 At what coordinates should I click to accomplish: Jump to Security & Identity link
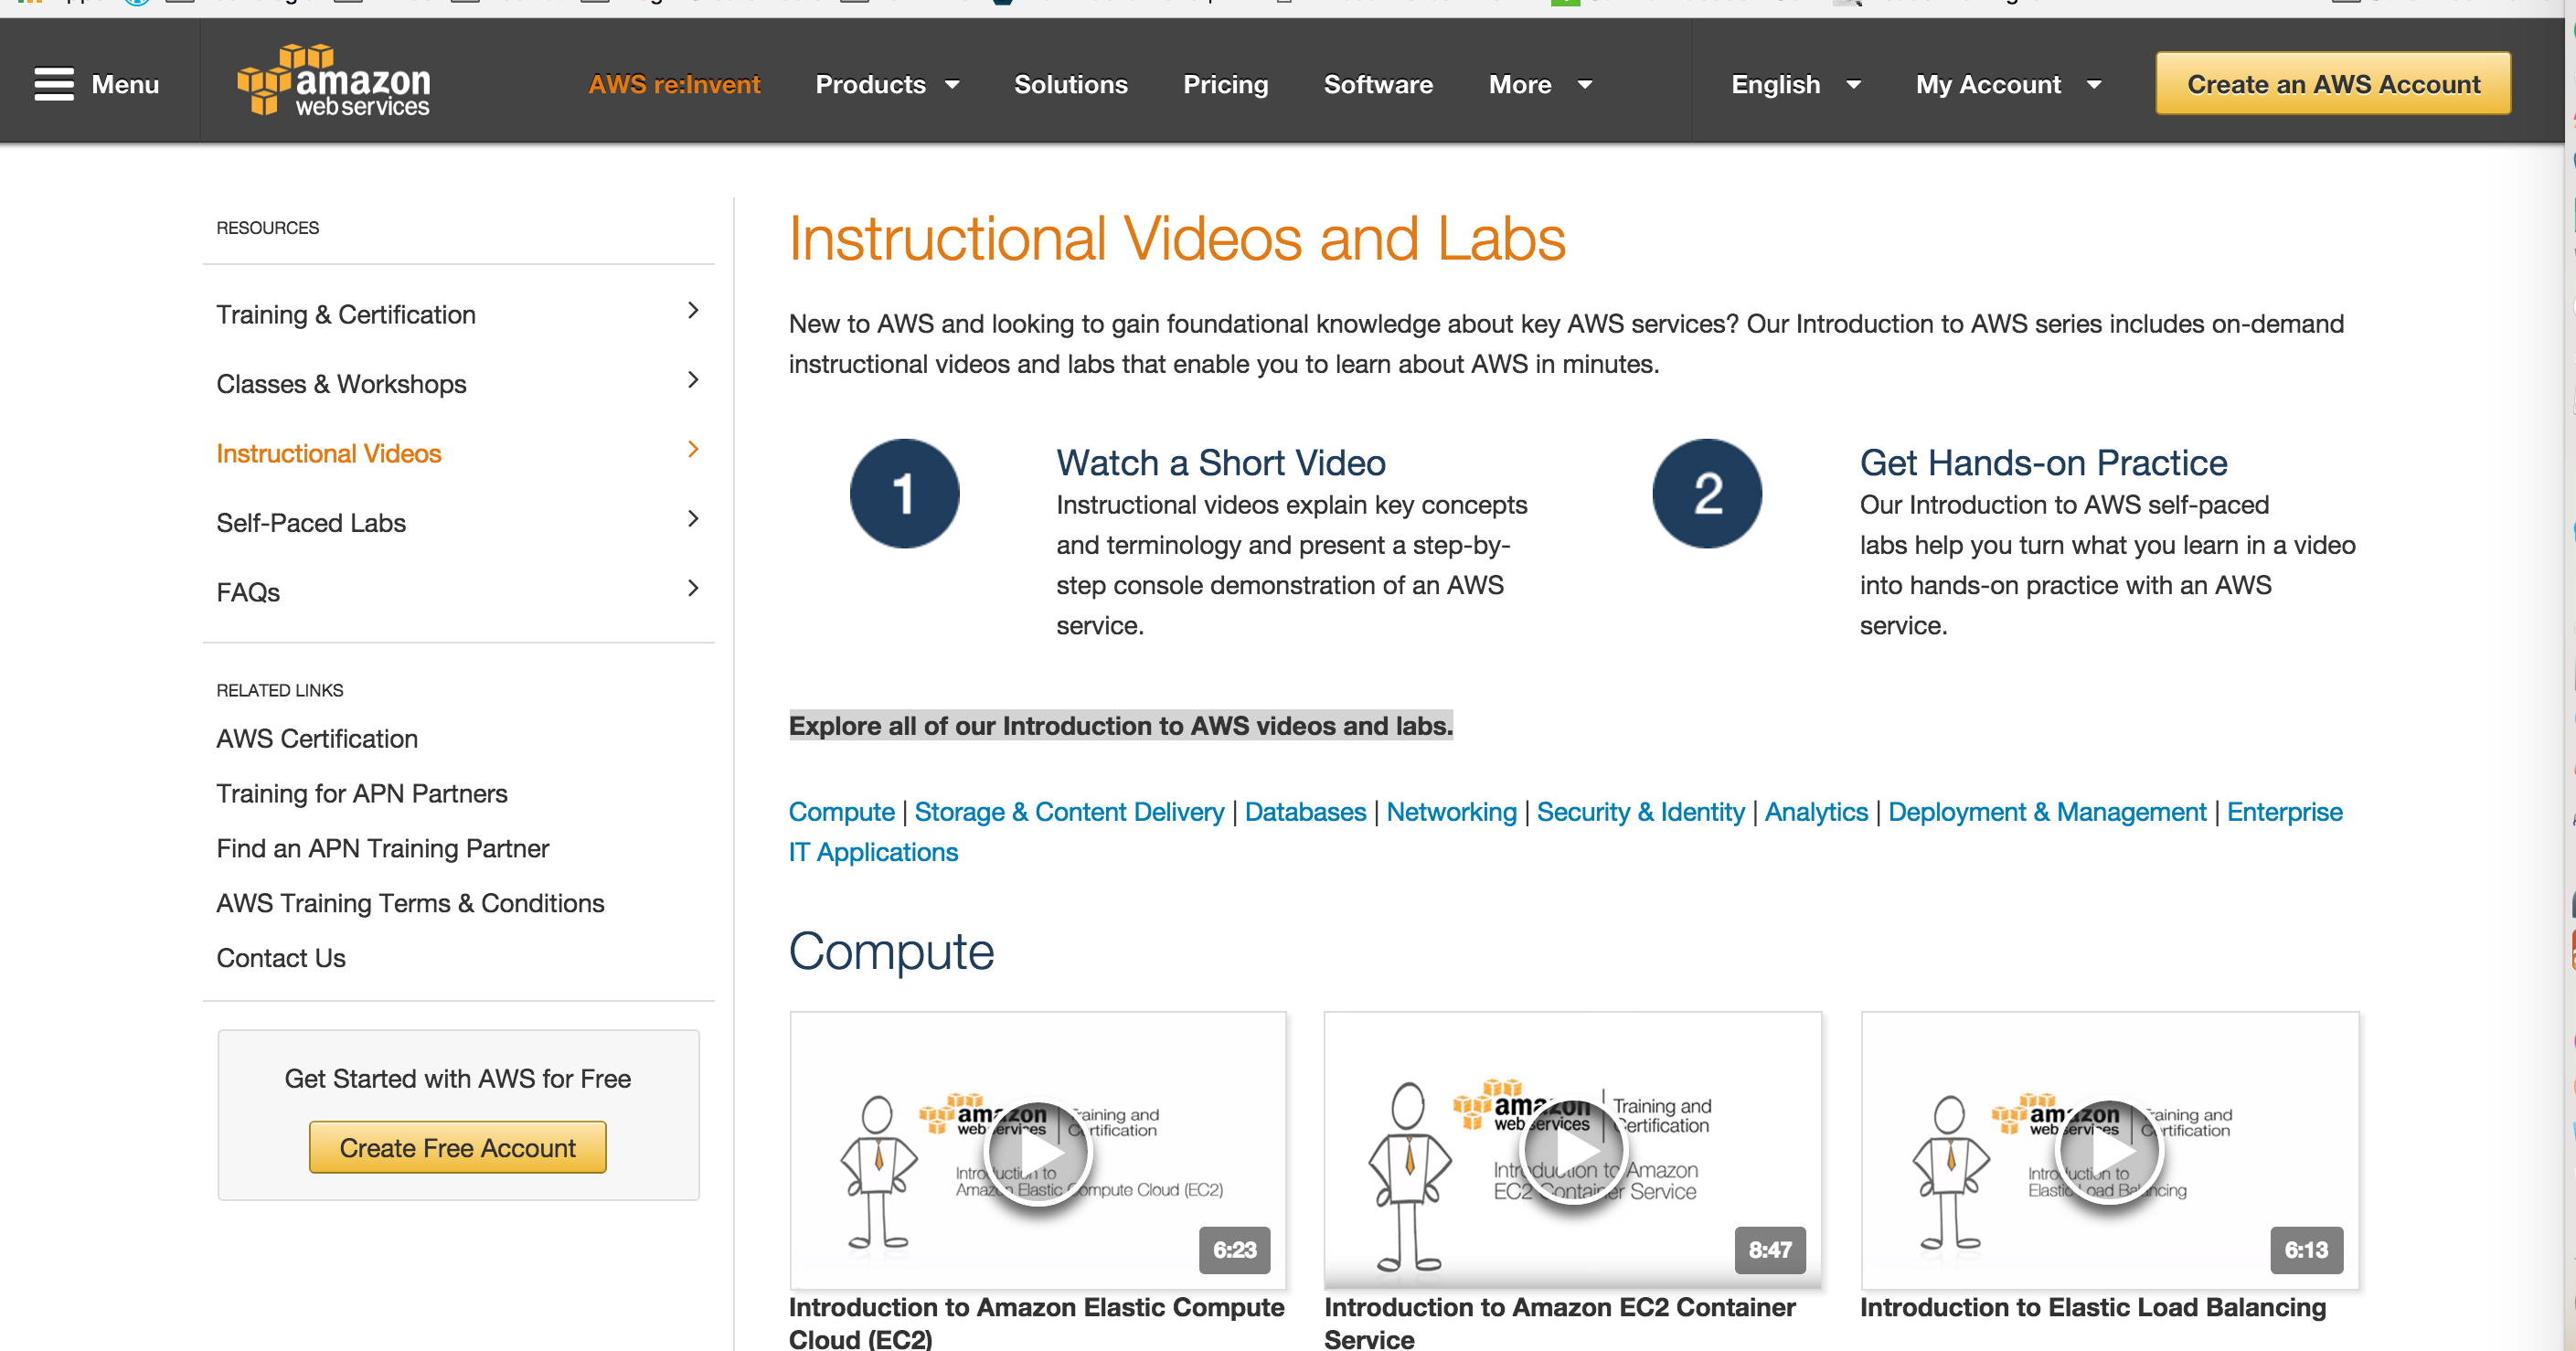coord(1640,812)
